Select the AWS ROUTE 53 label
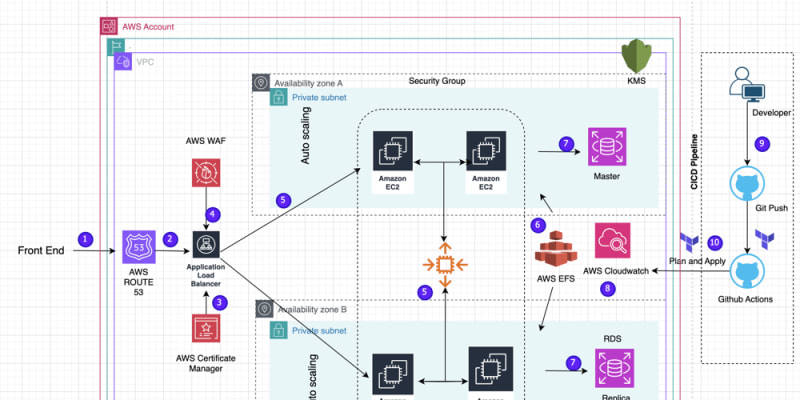The width and height of the screenshot is (800, 400). pos(138,283)
